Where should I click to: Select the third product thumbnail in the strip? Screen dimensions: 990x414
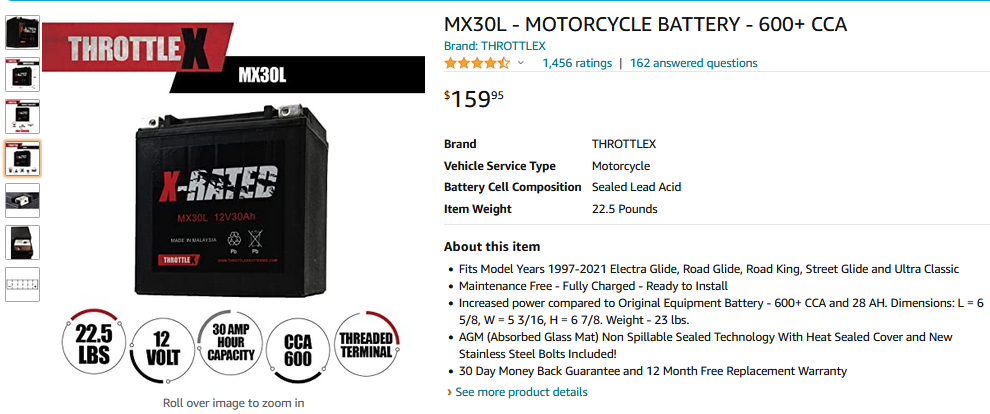click(x=23, y=116)
